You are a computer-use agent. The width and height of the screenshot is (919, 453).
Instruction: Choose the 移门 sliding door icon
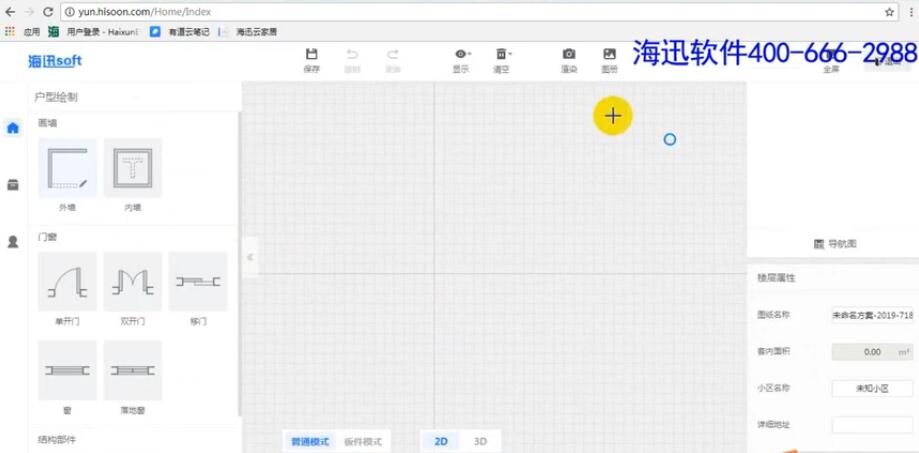click(x=198, y=281)
